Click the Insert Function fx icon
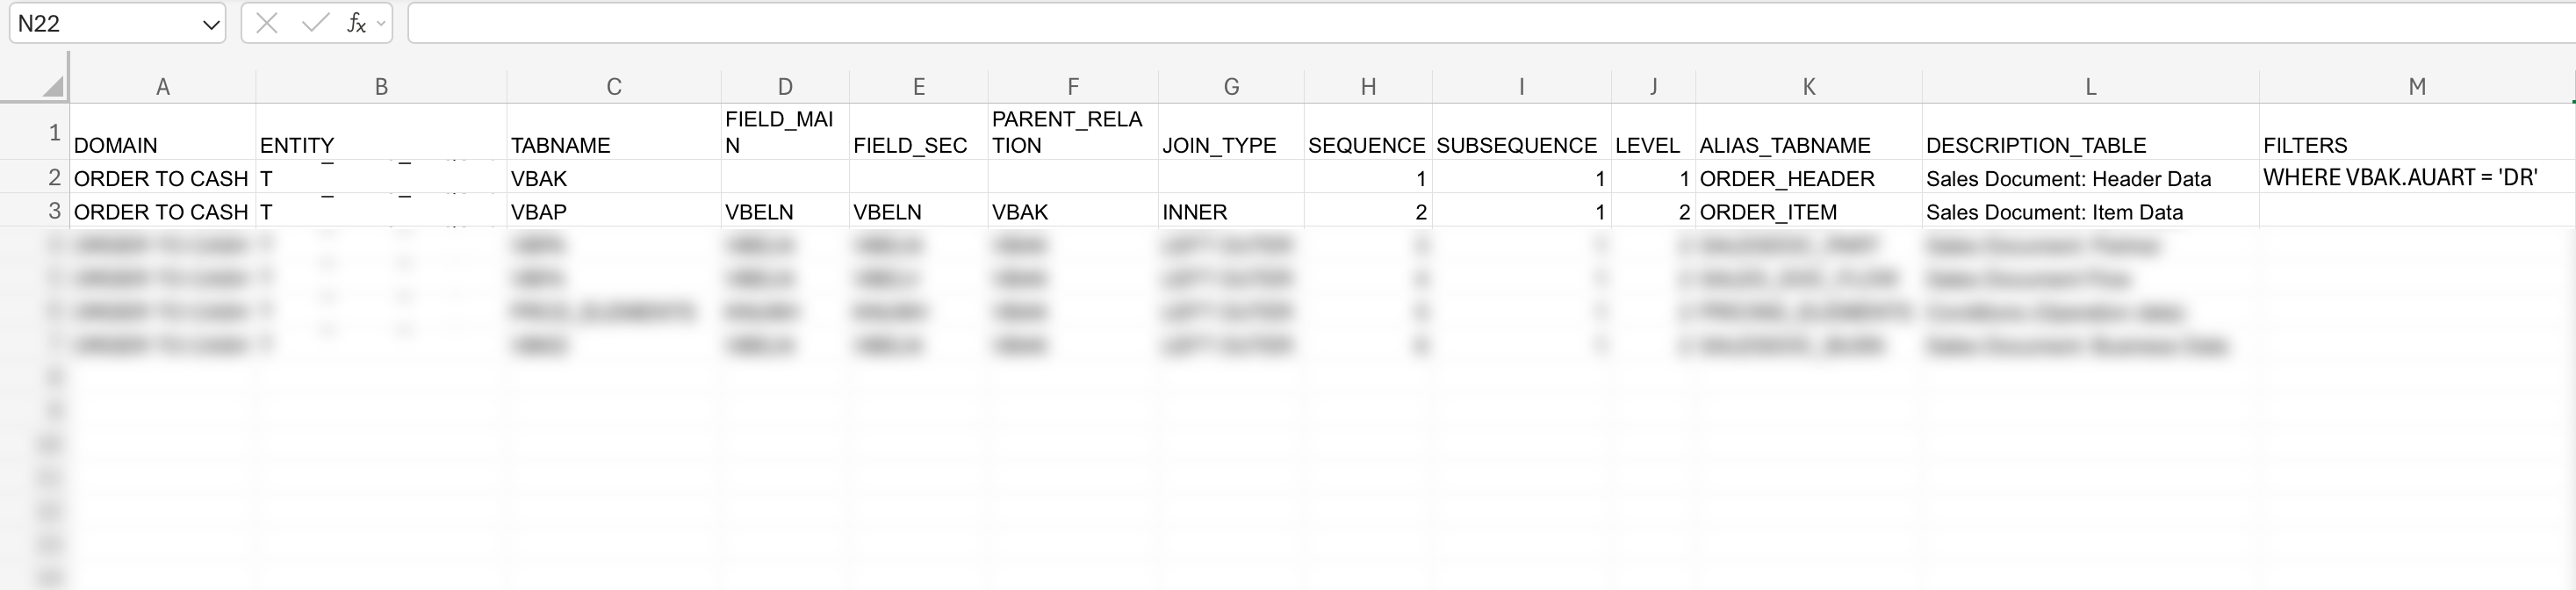The image size is (2576, 590). (x=355, y=23)
